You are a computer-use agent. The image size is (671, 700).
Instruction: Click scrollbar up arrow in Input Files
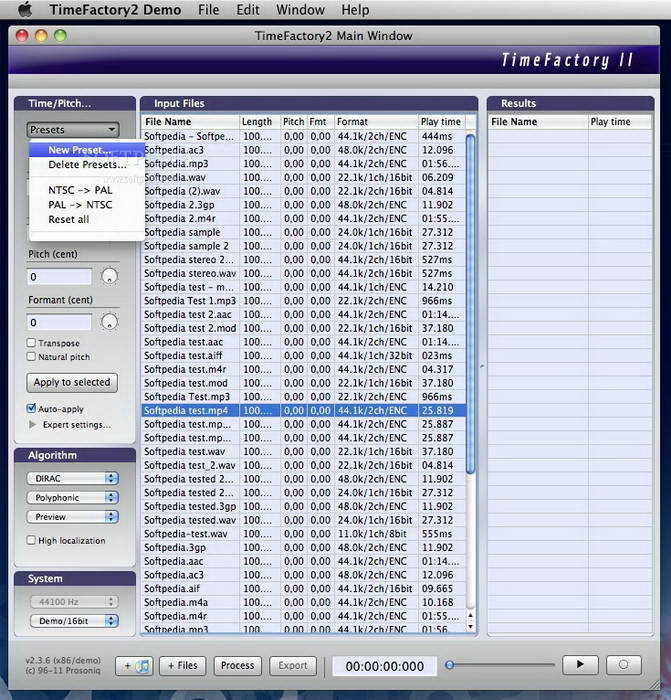[470, 616]
